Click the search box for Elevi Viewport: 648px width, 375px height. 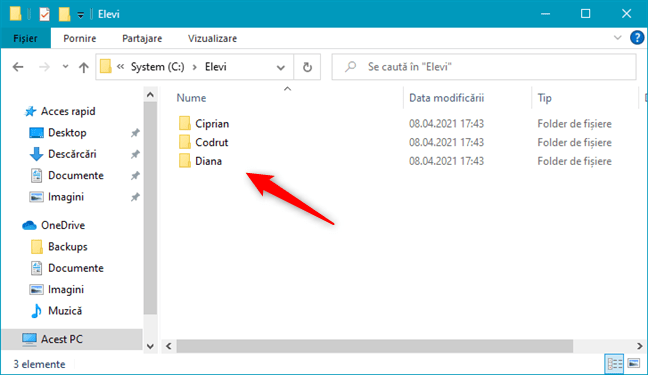(x=484, y=67)
